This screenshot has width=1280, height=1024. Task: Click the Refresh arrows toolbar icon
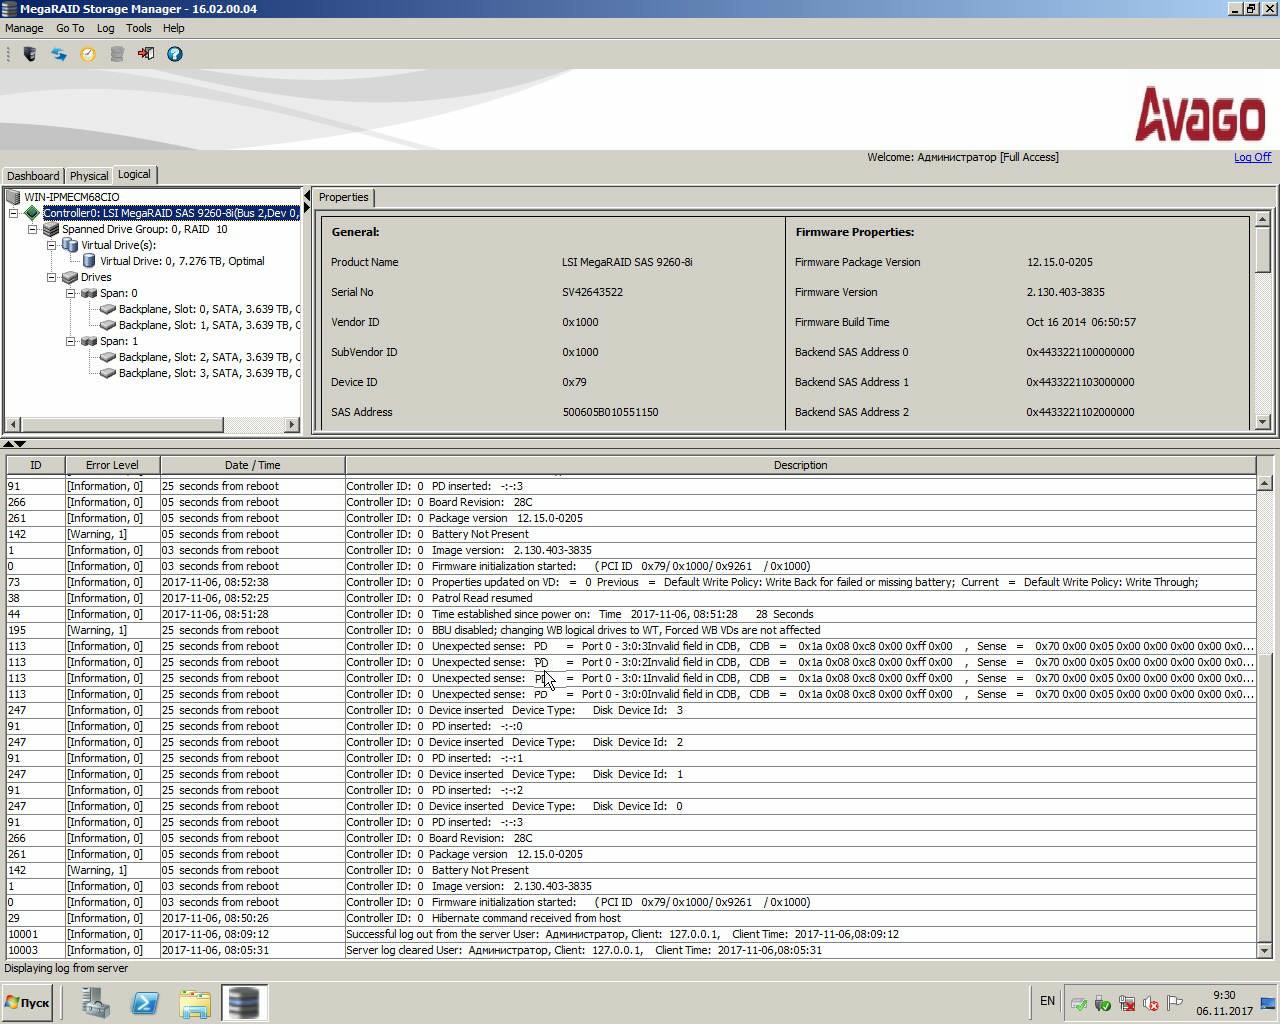click(x=59, y=54)
